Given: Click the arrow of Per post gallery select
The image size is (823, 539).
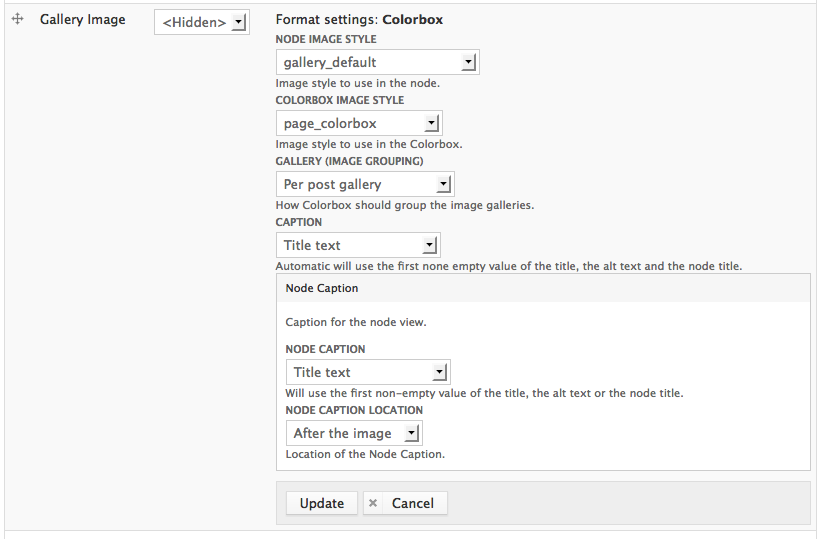Looking at the screenshot, I should [443, 184].
